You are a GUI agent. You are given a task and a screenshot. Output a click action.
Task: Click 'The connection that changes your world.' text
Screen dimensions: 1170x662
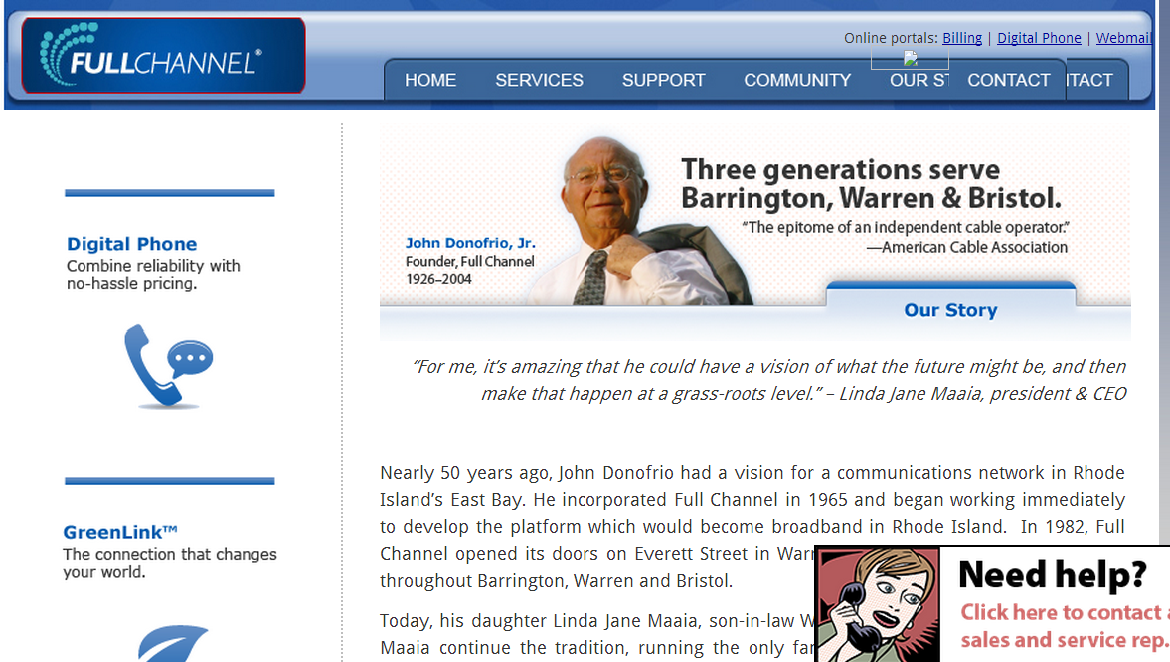click(x=170, y=563)
